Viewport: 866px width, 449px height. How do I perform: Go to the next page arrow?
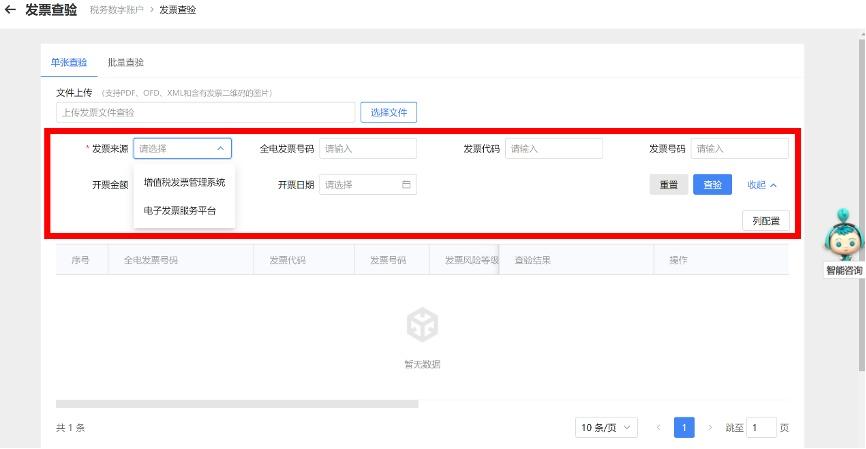pyautogui.click(x=710, y=428)
